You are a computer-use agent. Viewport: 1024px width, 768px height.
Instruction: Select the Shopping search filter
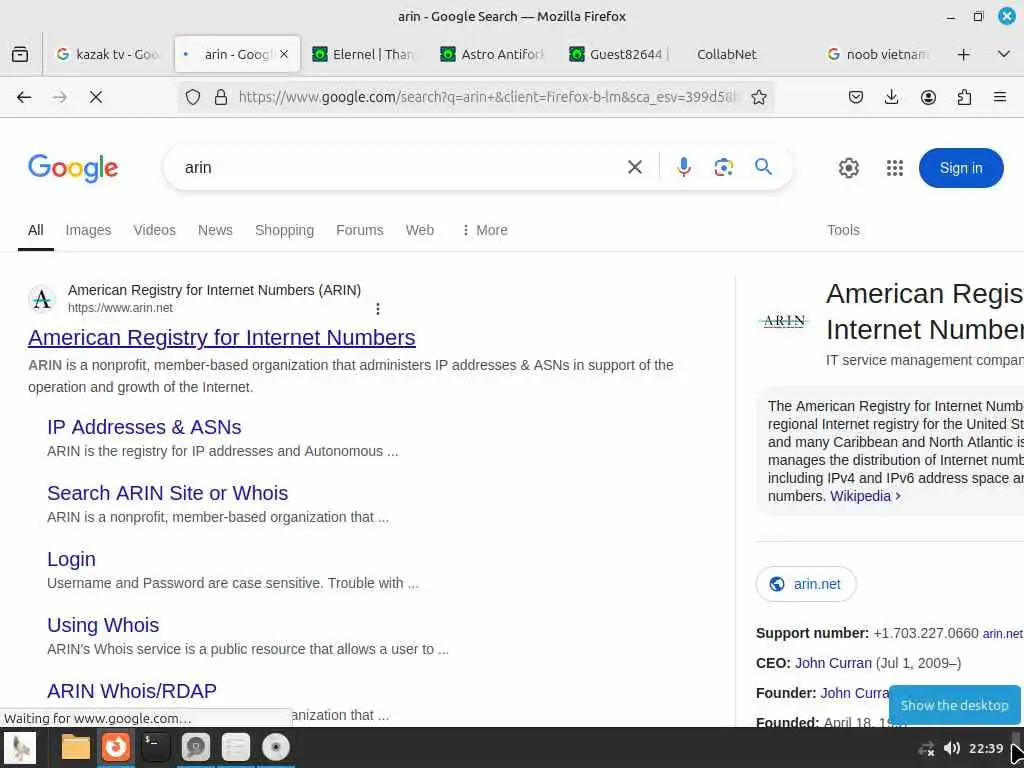coord(284,230)
